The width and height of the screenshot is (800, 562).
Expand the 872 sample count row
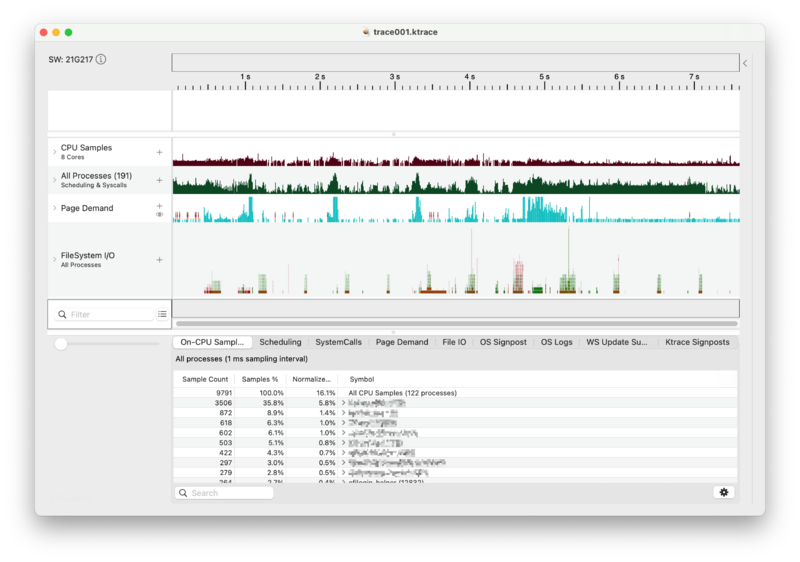click(x=343, y=413)
